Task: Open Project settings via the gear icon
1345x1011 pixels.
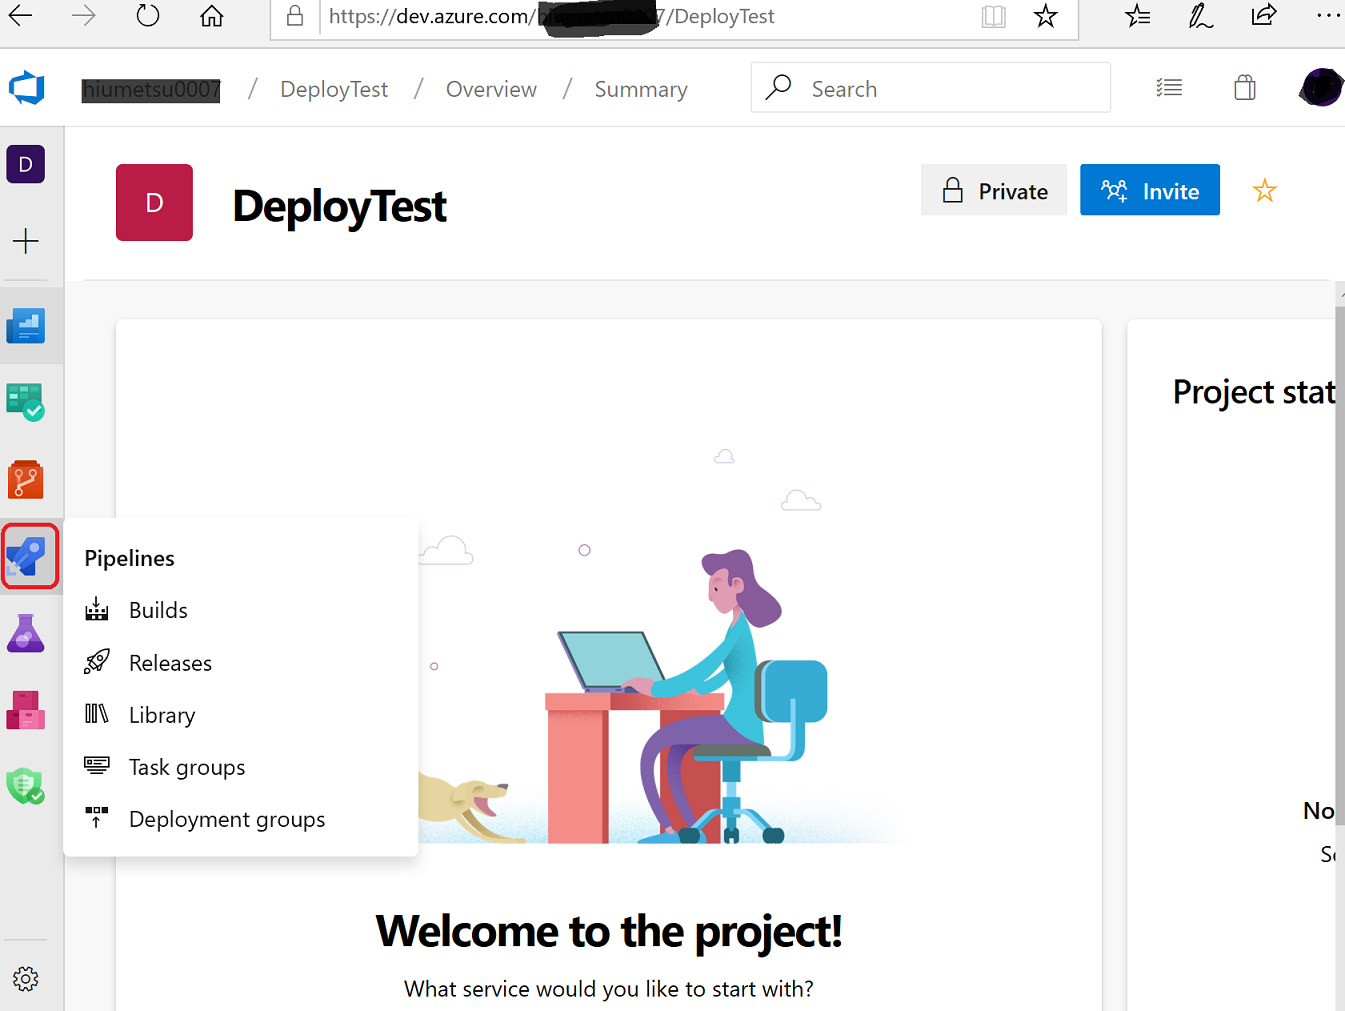Action: click(x=26, y=979)
